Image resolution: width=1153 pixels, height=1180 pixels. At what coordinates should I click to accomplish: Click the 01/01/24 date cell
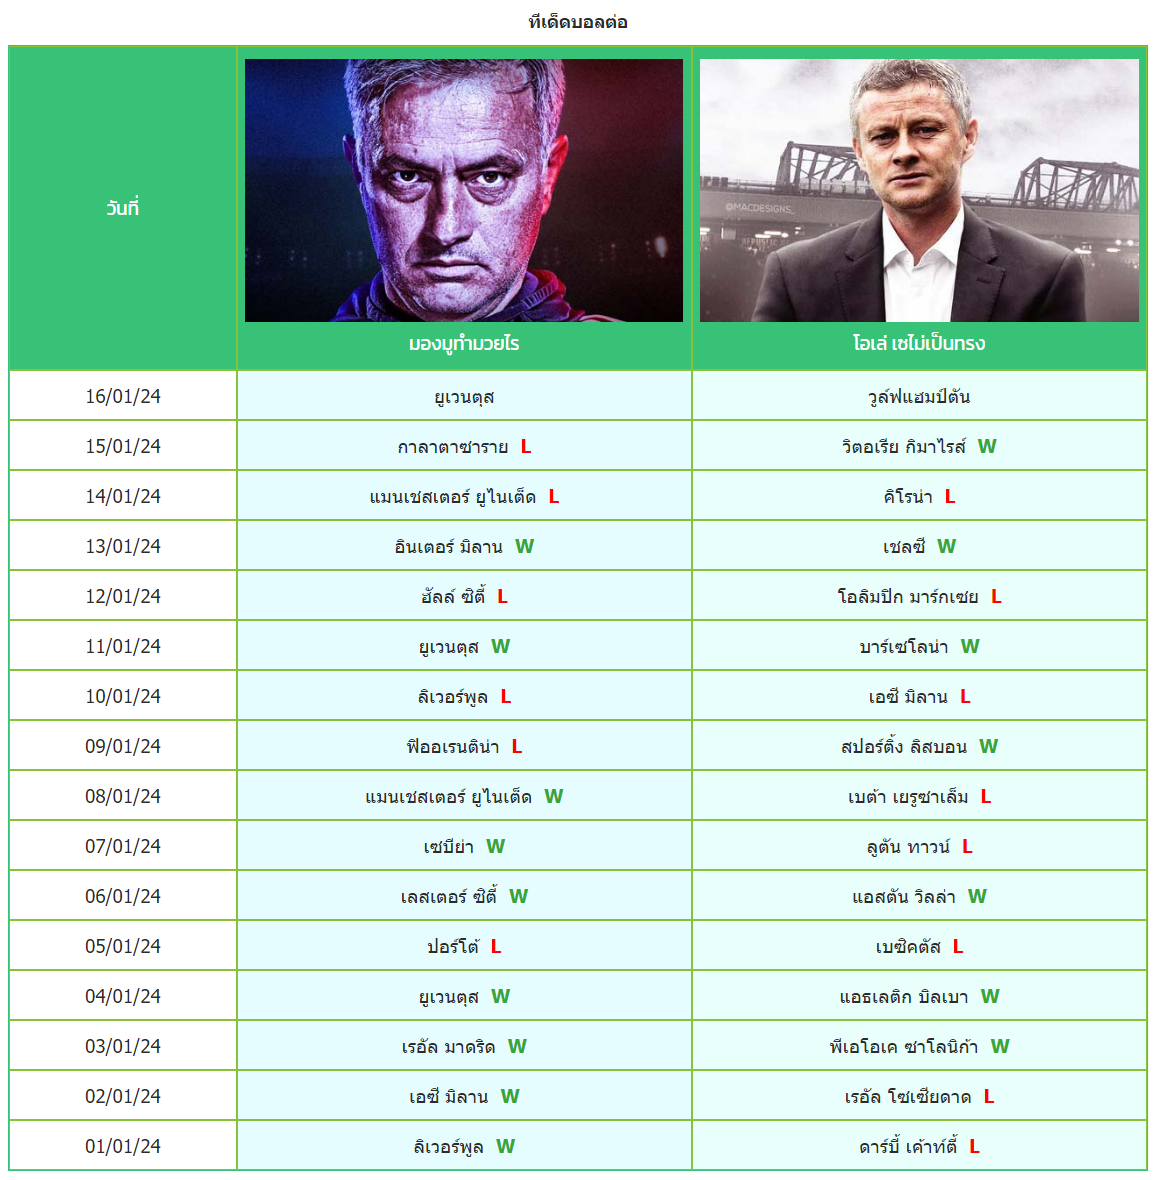(x=123, y=1146)
